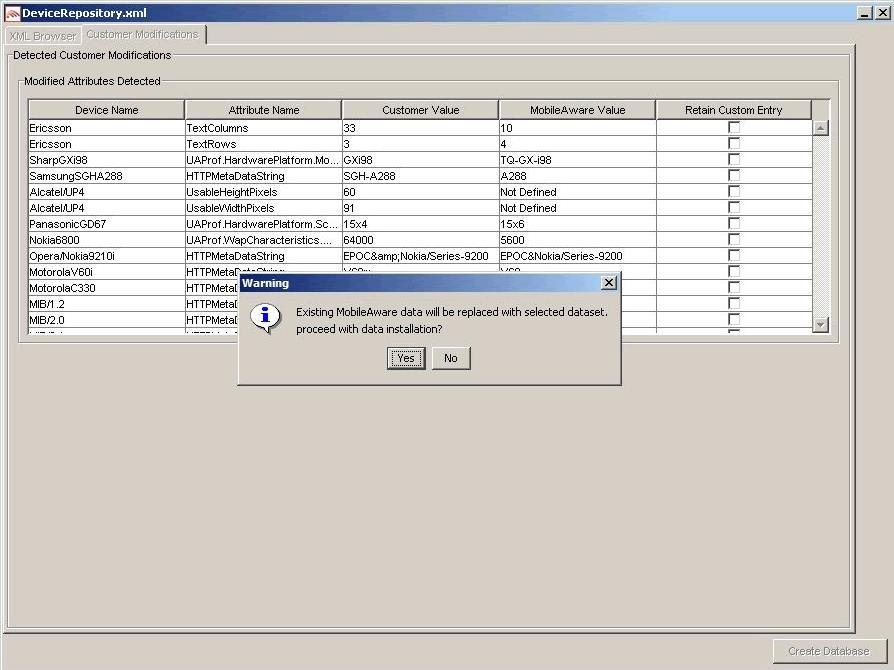Click the TextRows attribute cell
Screen dimensions: 894x670
tap(263, 144)
